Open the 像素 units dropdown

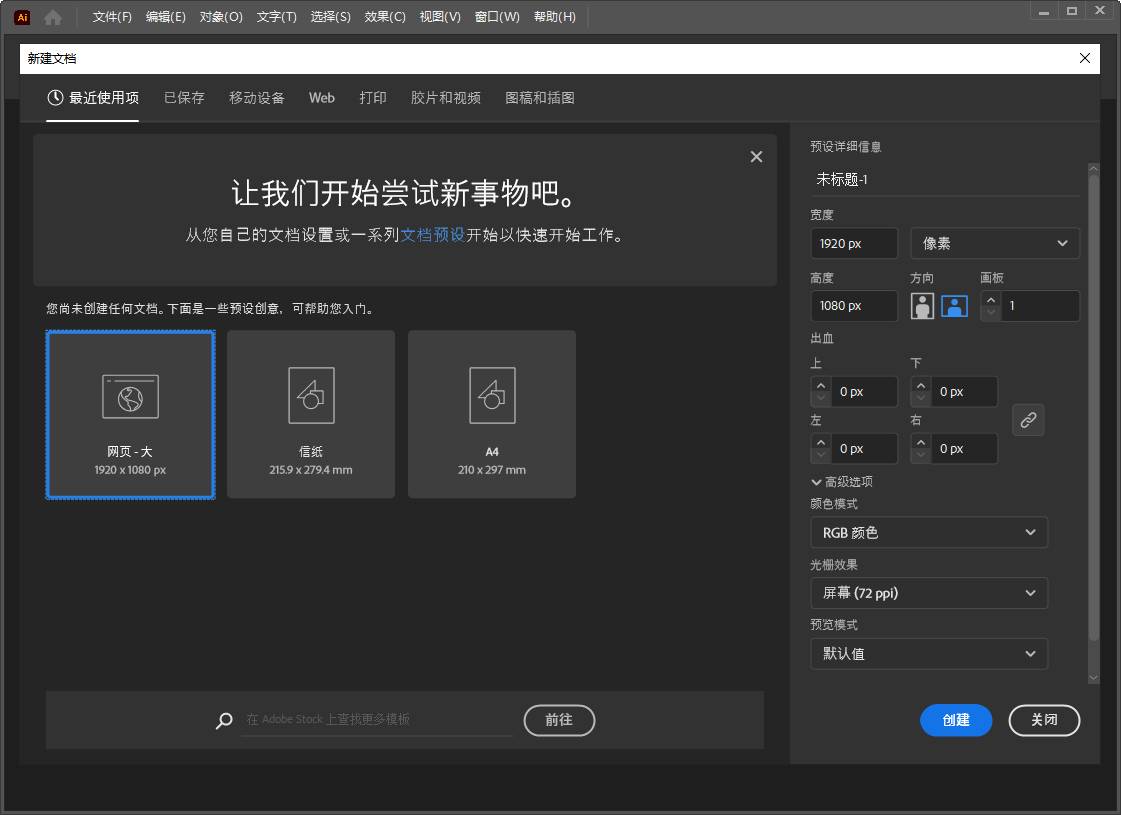click(x=994, y=243)
